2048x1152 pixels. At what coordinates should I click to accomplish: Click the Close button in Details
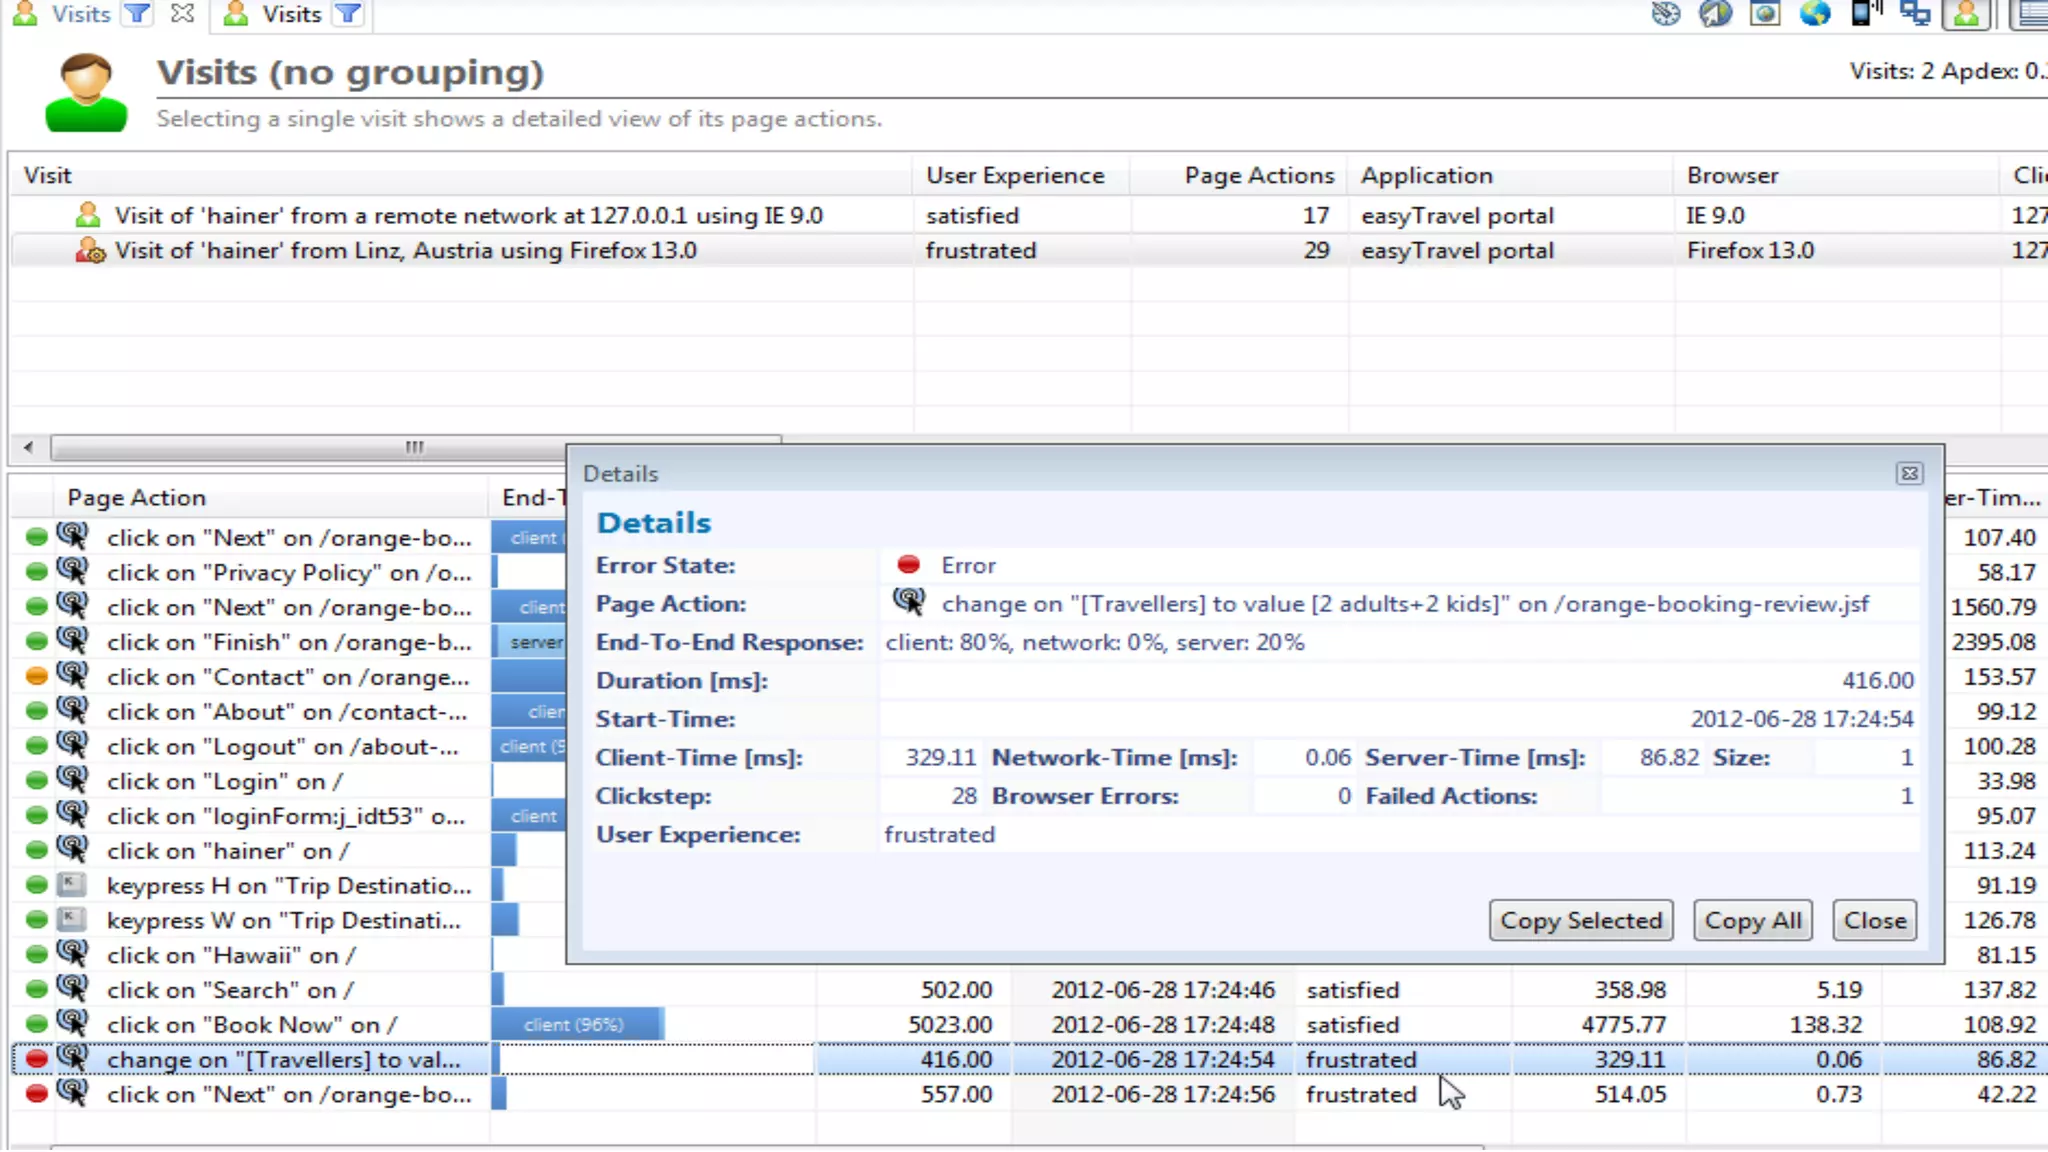click(1874, 920)
